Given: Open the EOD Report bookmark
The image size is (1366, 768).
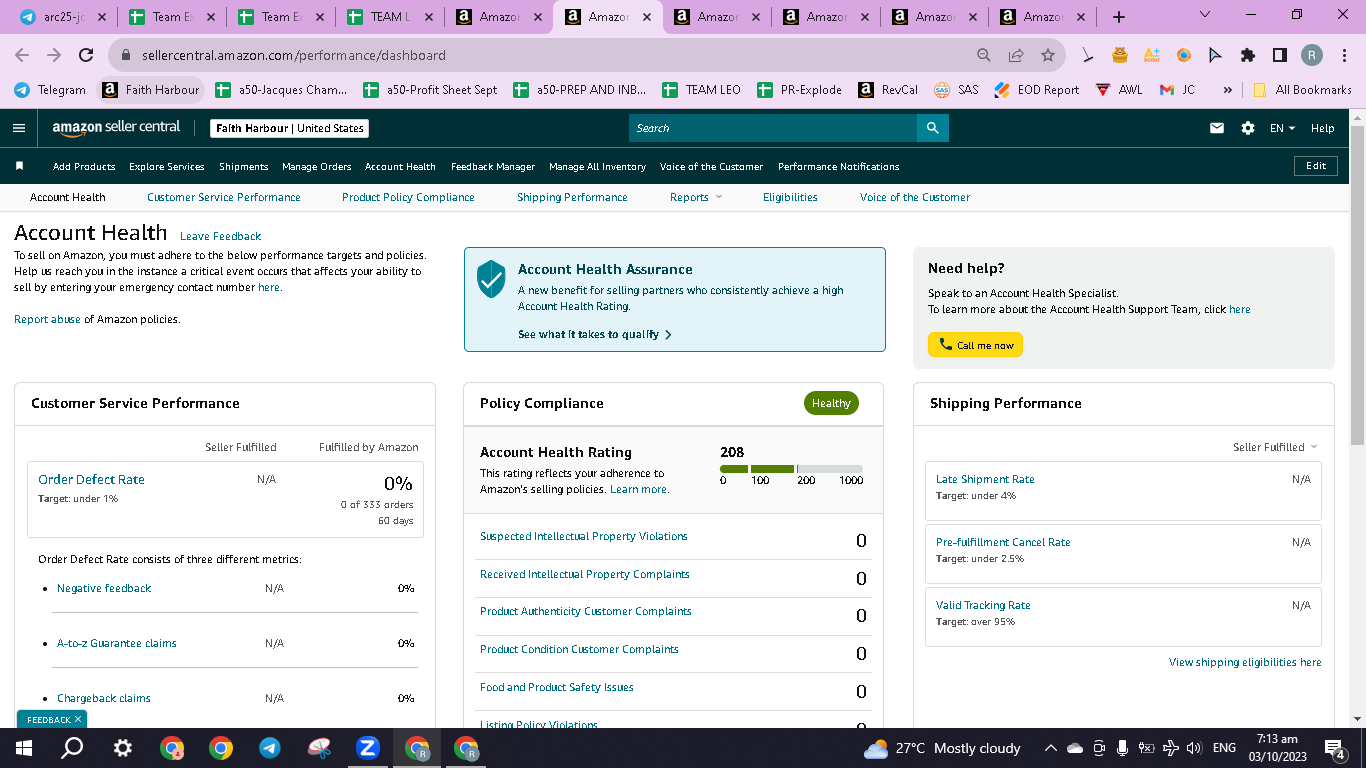Looking at the screenshot, I should [1036, 90].
